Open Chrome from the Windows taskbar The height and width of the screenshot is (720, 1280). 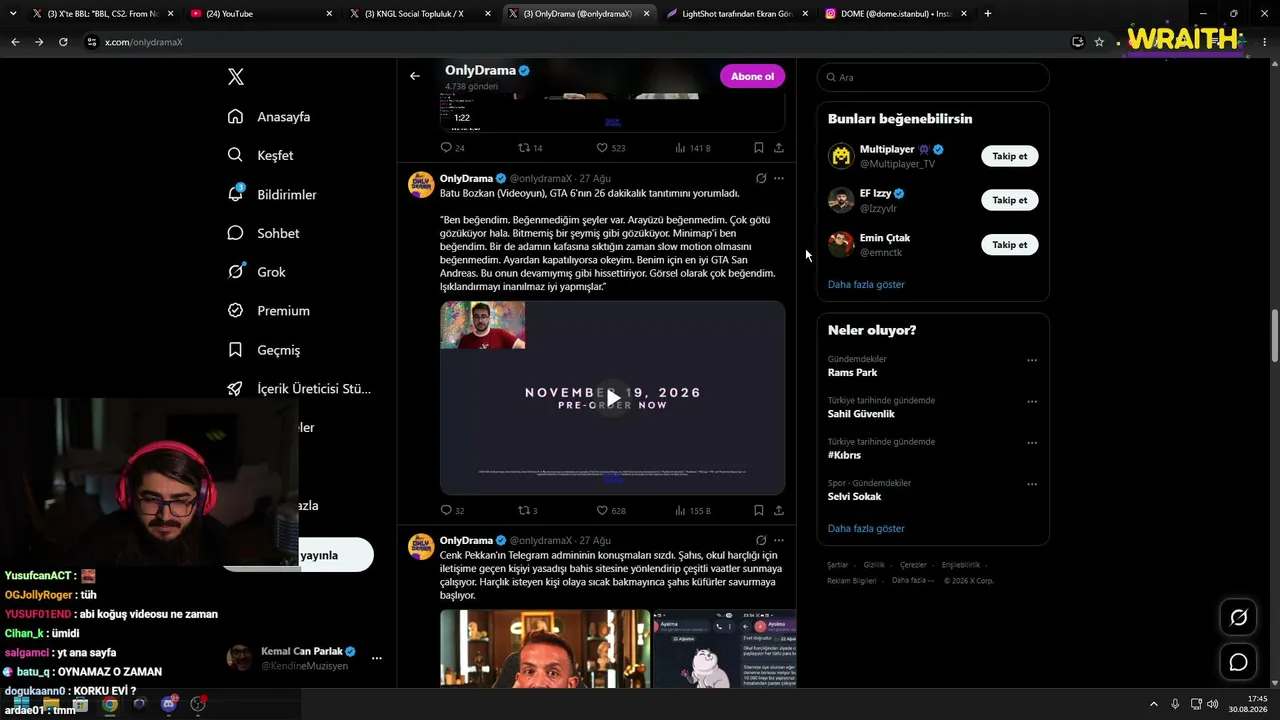pyautogui.click(x=110, y=704)
